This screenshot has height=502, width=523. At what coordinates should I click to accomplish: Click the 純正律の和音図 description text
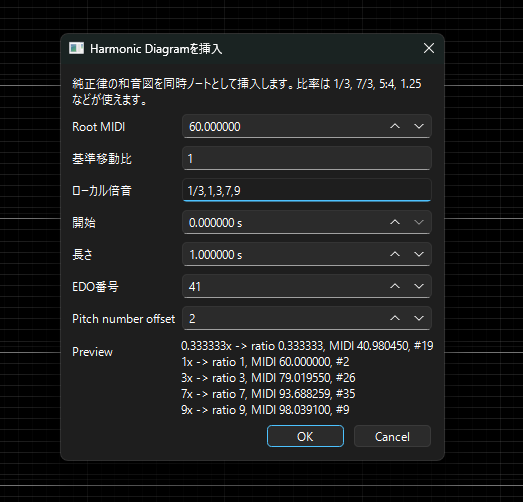click(247, 92)
